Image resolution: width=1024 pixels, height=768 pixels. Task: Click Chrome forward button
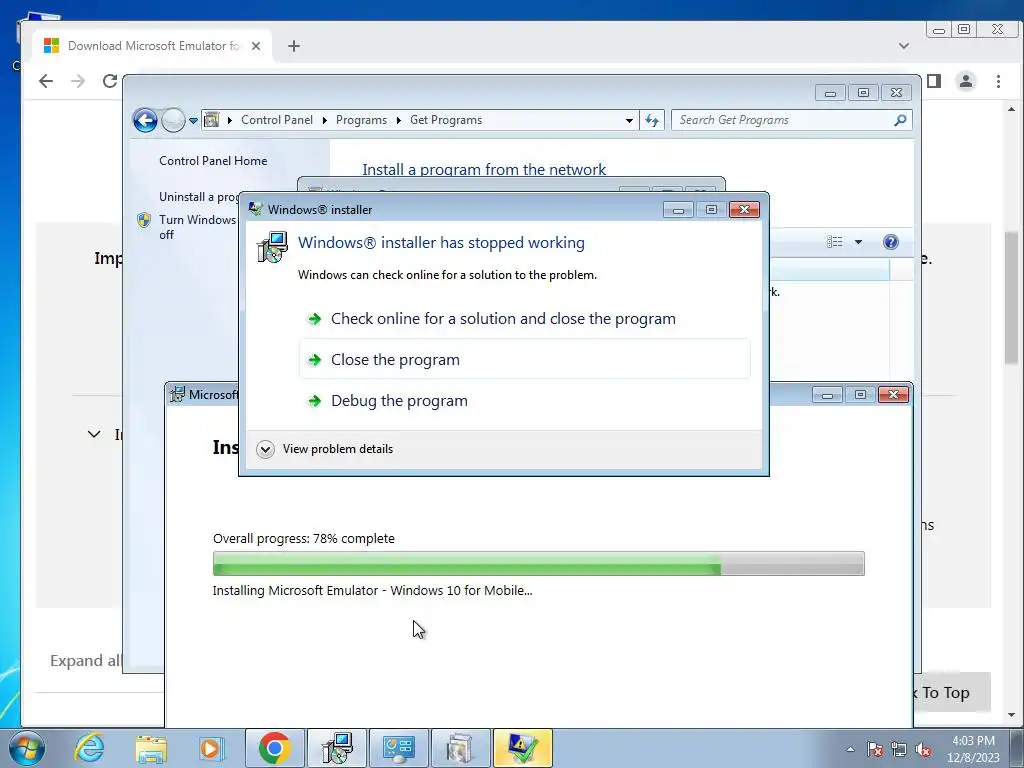point(78,81)
